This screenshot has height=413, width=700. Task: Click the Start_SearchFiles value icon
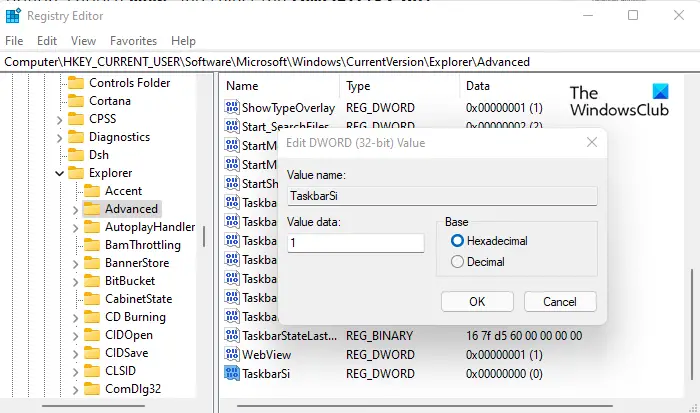(232, 126)
